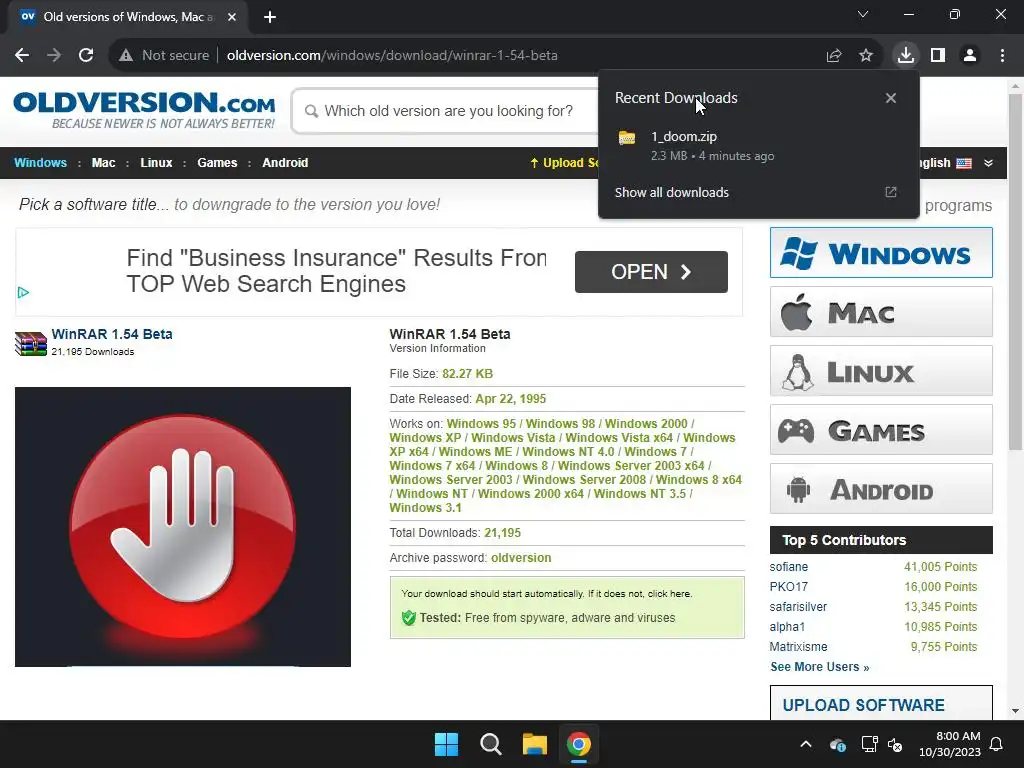Expand the language dropdown chevron
Screen dimensions: 1024x768
click(x=988, y=163)
